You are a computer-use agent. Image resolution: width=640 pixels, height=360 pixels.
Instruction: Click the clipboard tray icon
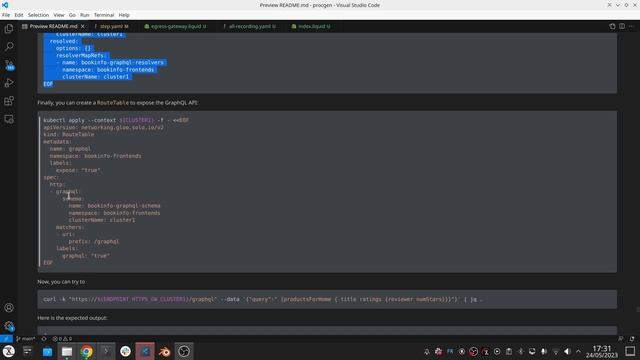pos(509,351)
